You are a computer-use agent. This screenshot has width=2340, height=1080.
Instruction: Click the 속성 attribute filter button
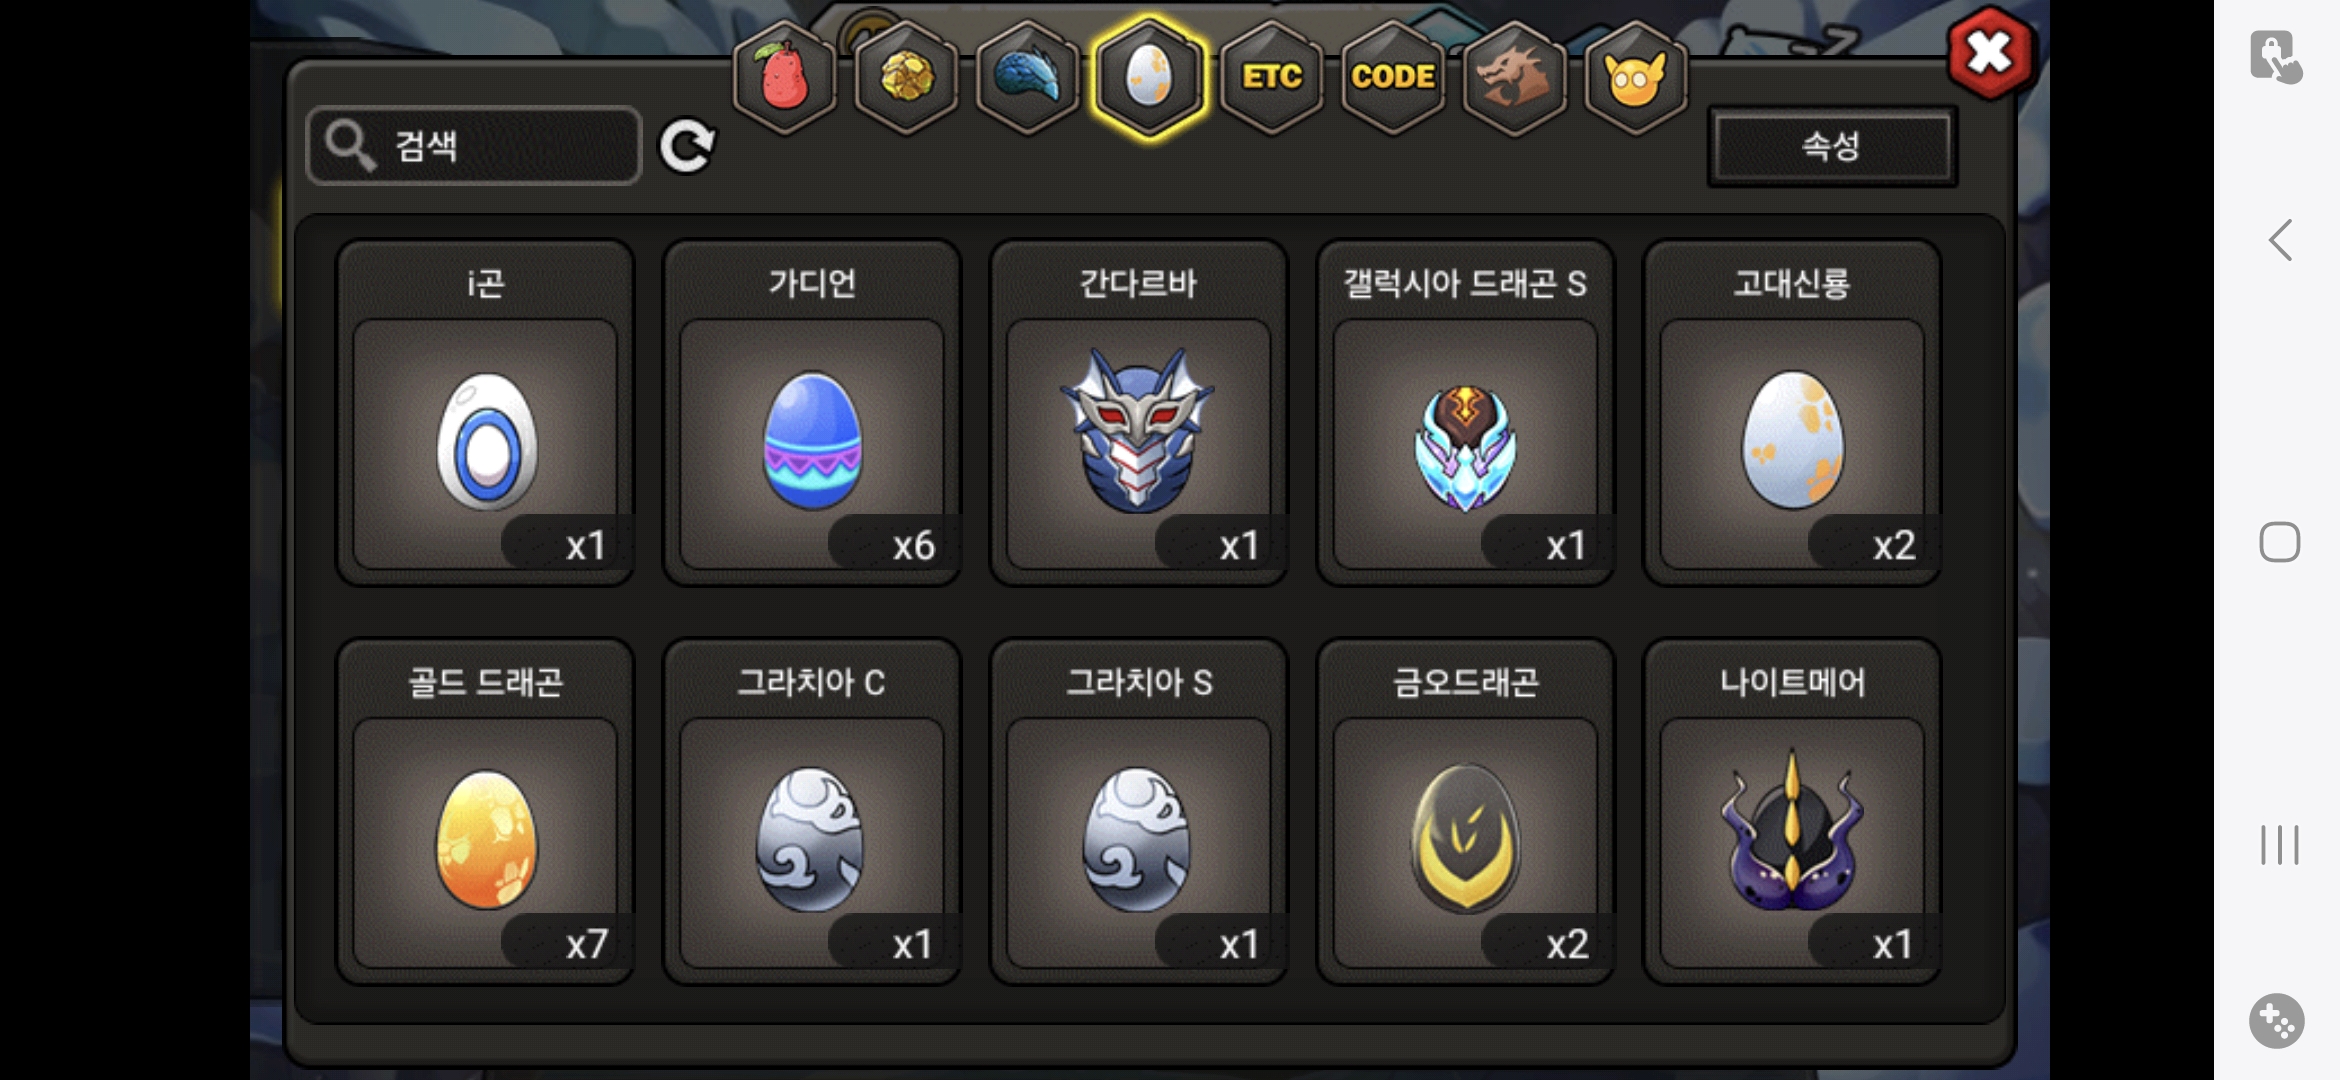(1832, 146)
